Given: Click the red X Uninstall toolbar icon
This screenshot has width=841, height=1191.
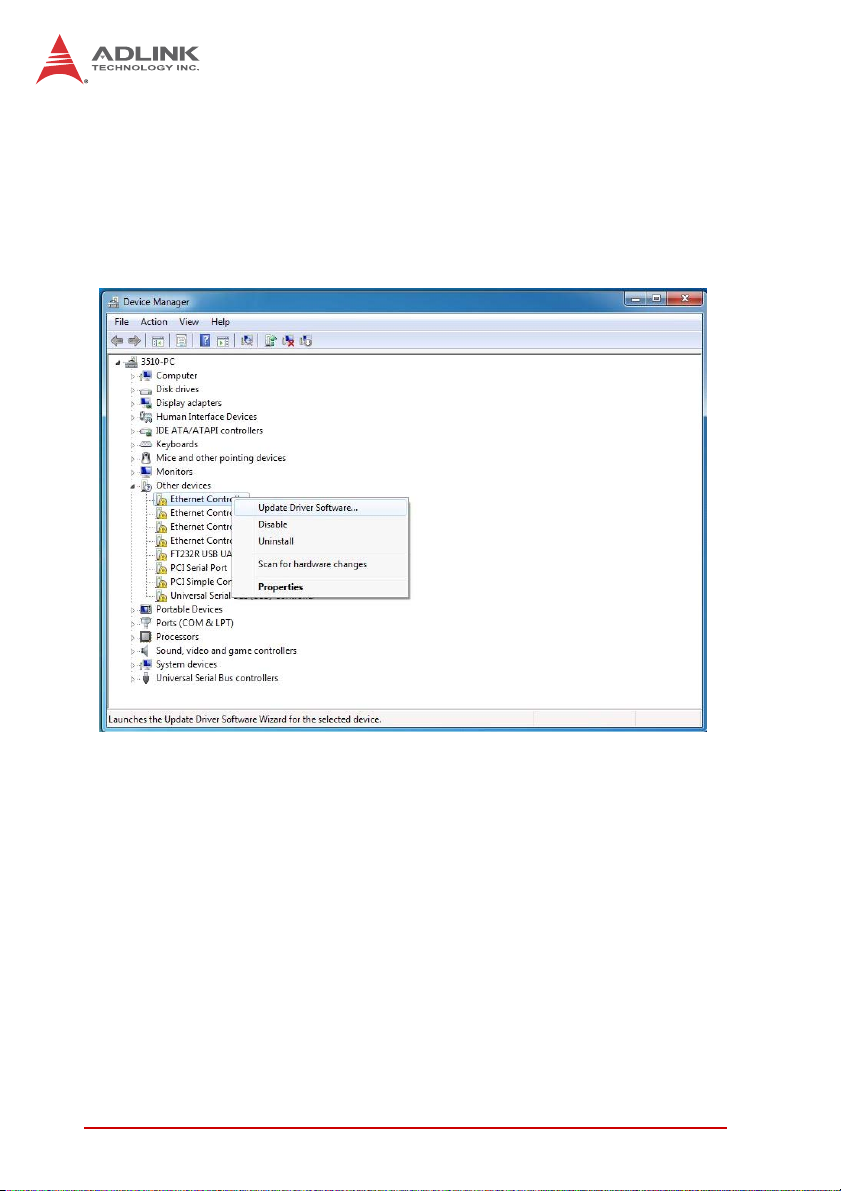Looking at the screenshot, I should pyautogui.click(x=288, y=341).
